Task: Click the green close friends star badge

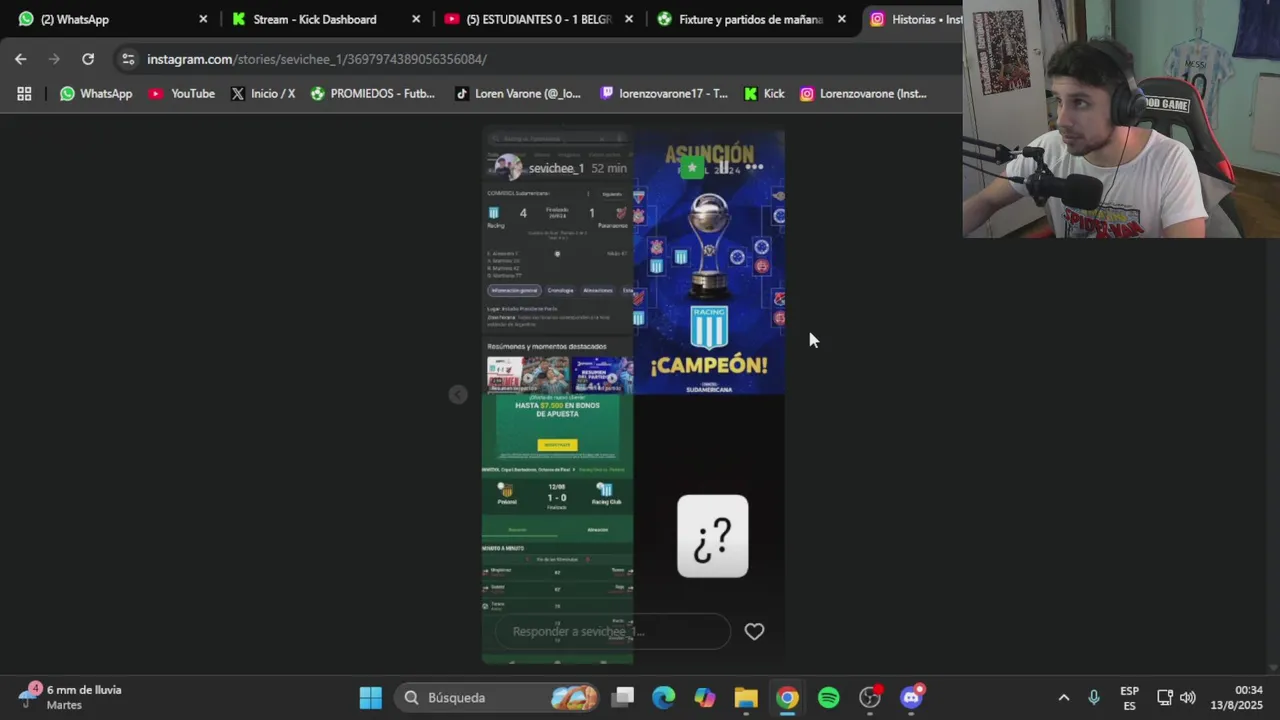Action: point(691,168)
